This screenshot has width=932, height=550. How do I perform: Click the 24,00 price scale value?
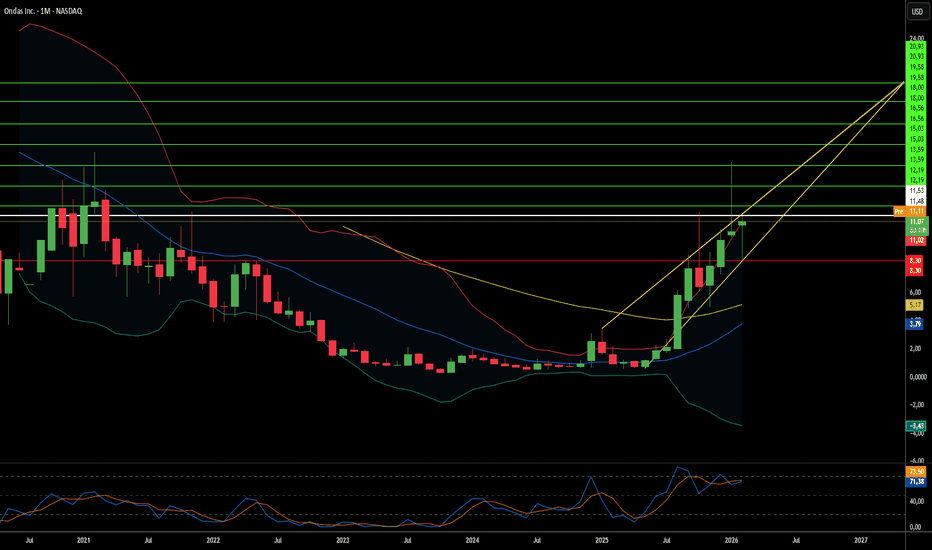(x=917, y=38)
